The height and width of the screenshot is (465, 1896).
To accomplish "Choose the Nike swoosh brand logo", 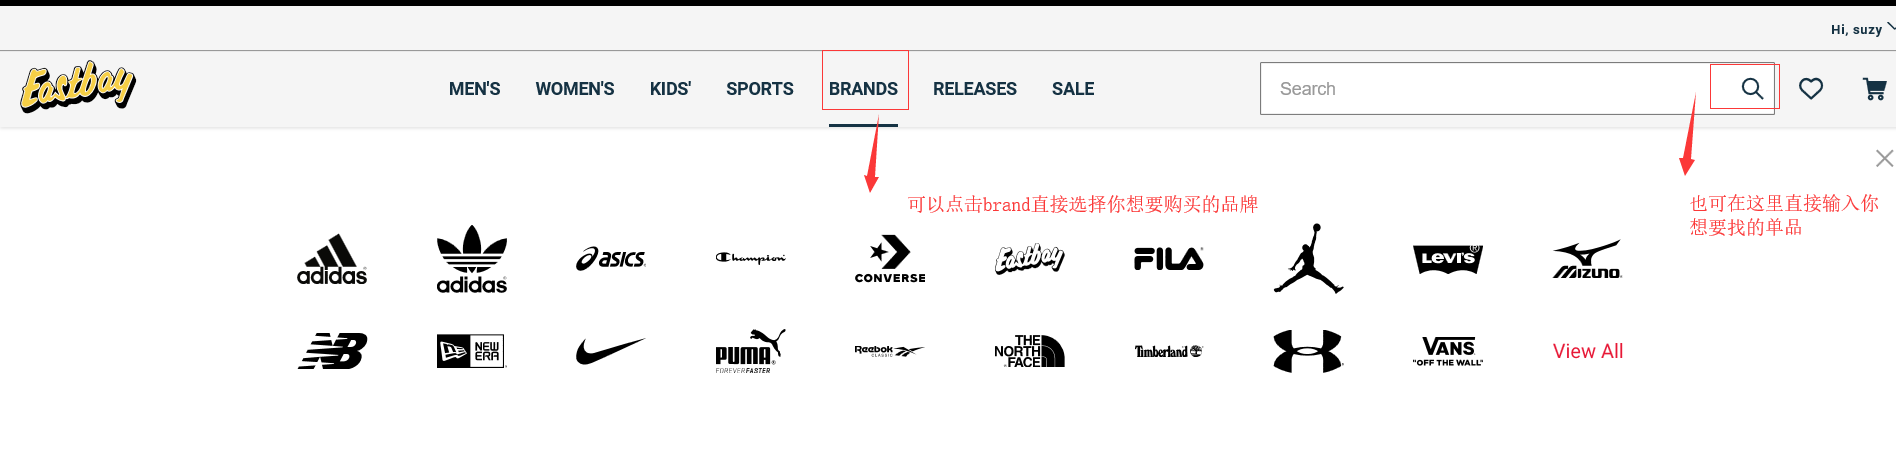I will tap(610, 351).
